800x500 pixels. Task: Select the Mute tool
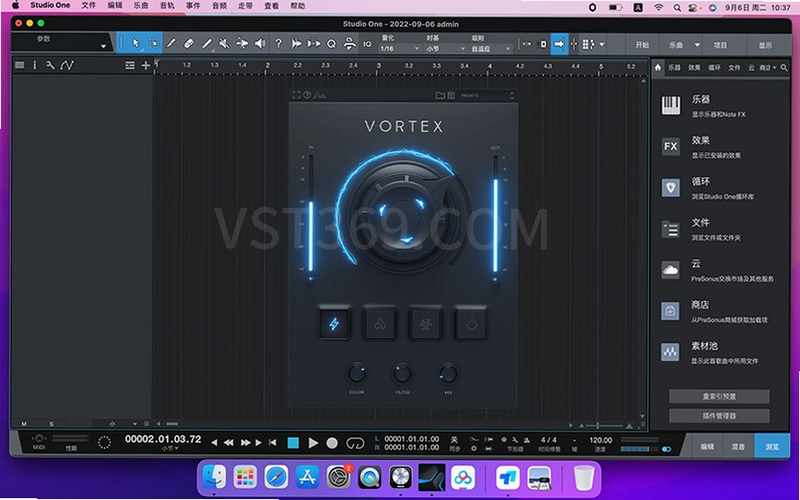pyautogui.click(x=224, y=44)
